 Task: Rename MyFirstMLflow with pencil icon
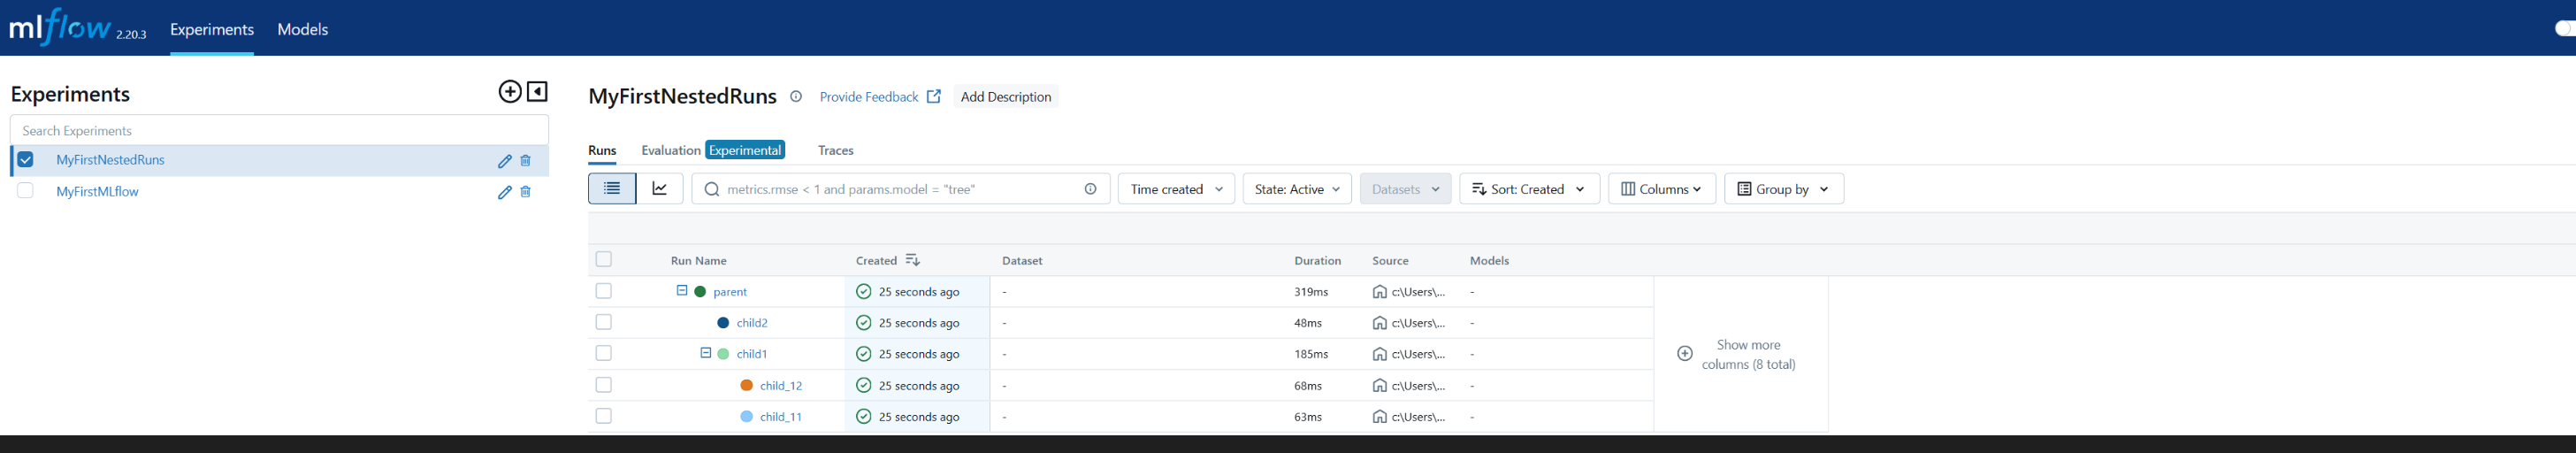[x=505, y=192]
